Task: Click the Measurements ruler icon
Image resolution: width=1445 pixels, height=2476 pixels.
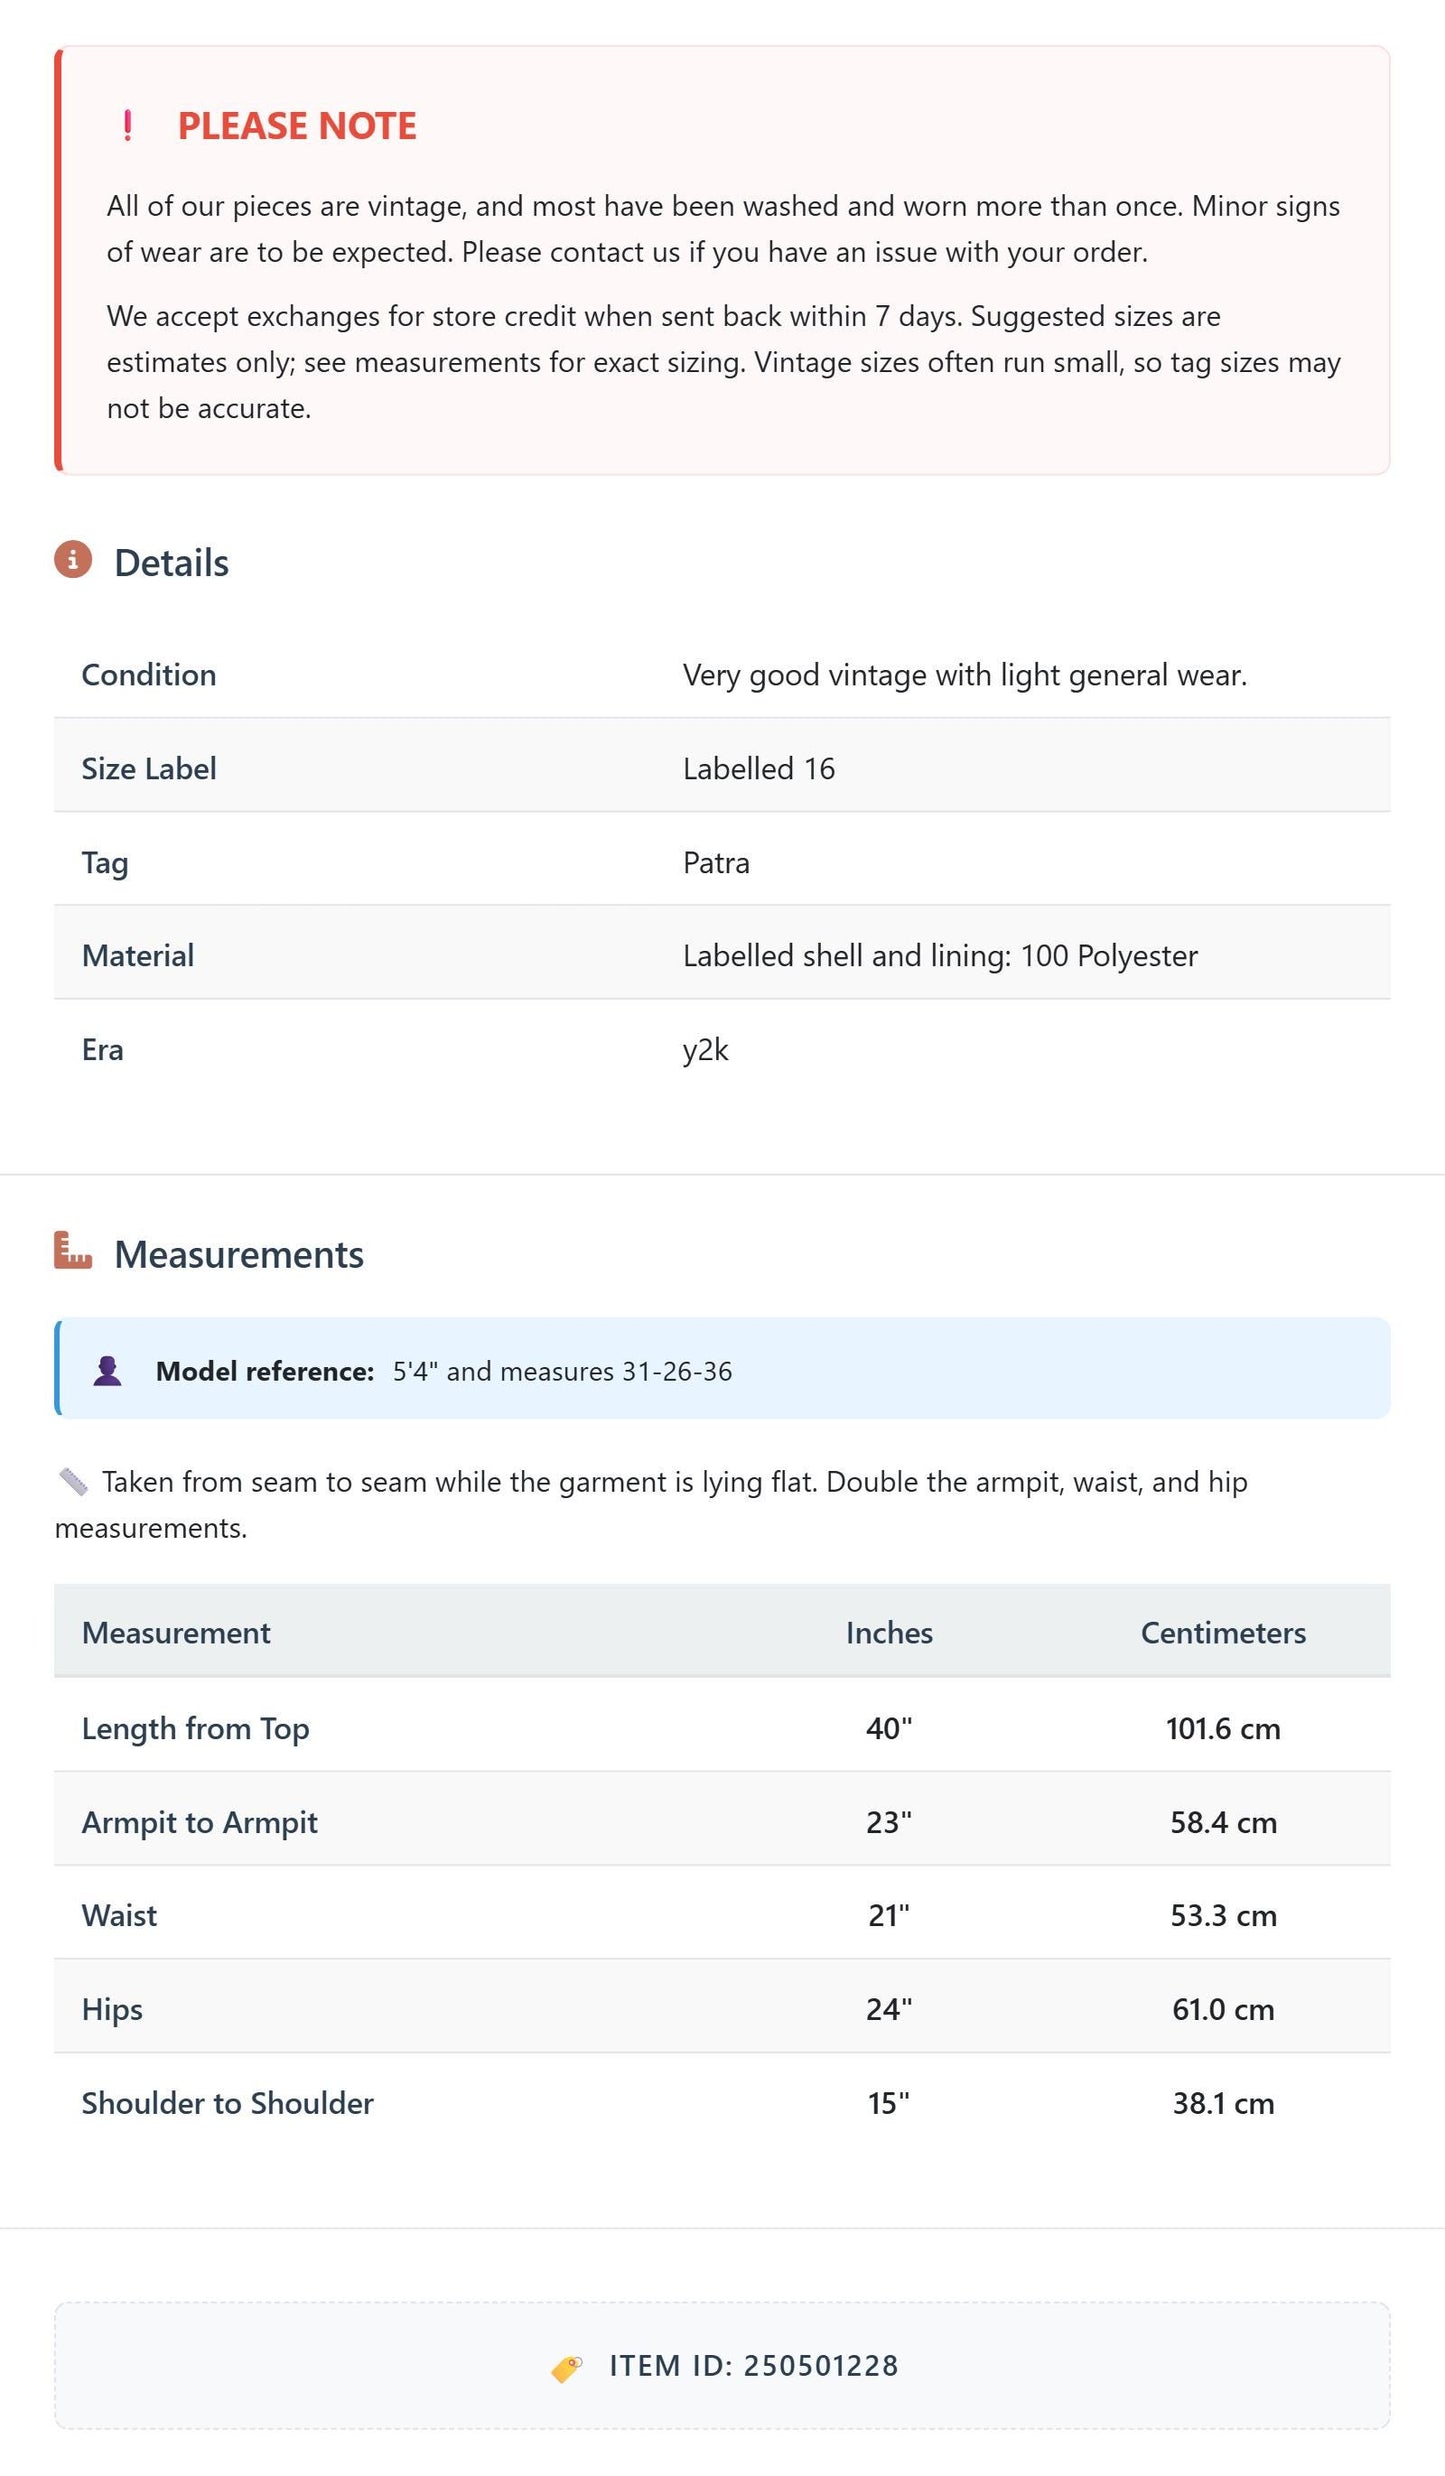Action: point(73,1251)
